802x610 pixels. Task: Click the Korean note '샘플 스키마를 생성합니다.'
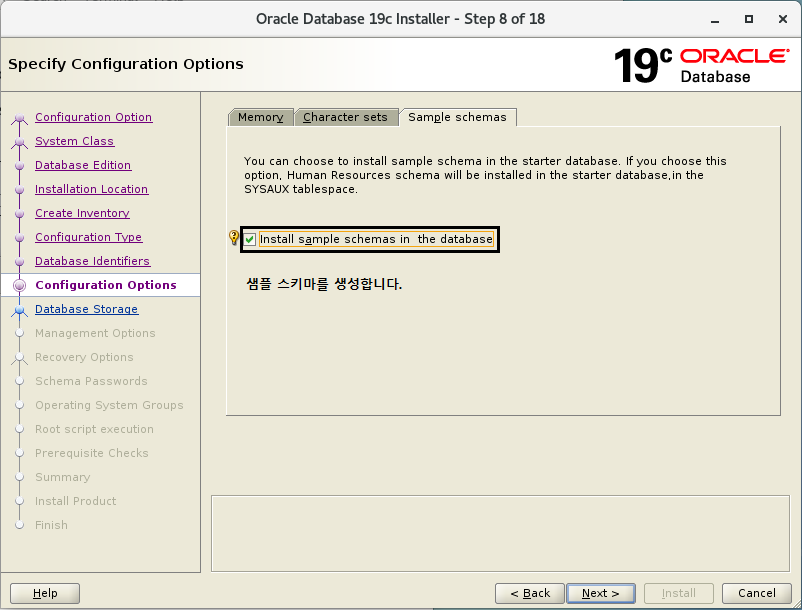(x=324, y=284)
